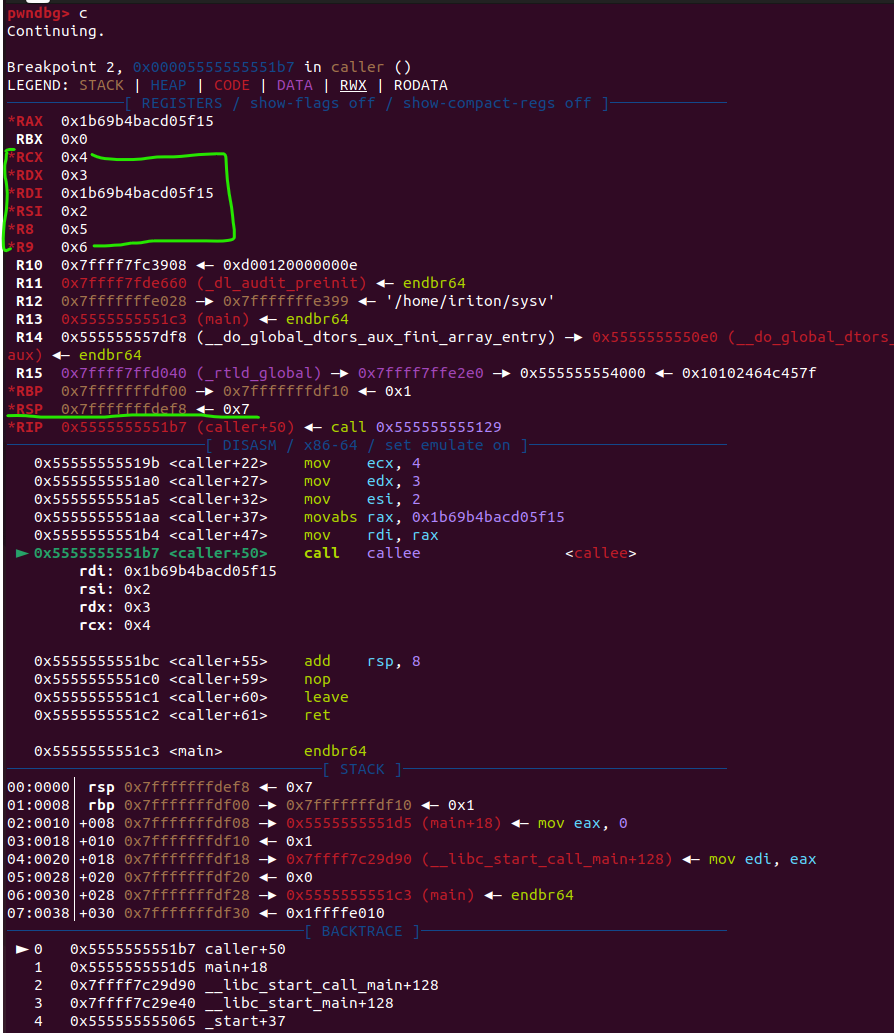Select backtrace frame 3 __libc_start_main+128

[x=213, y=1003]
